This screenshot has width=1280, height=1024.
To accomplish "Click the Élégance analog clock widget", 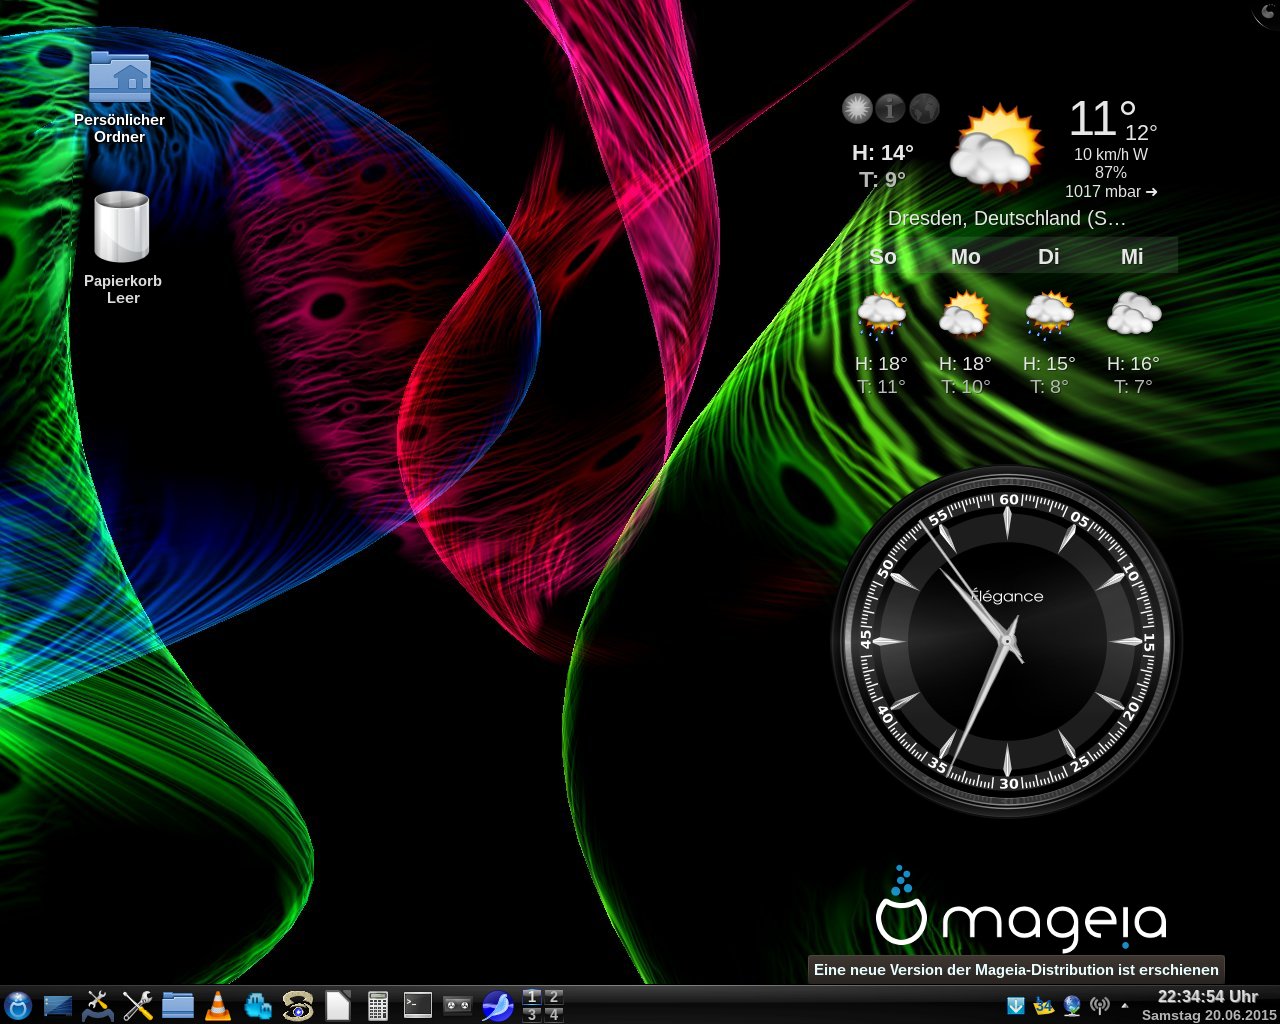I will point(1007,640).
